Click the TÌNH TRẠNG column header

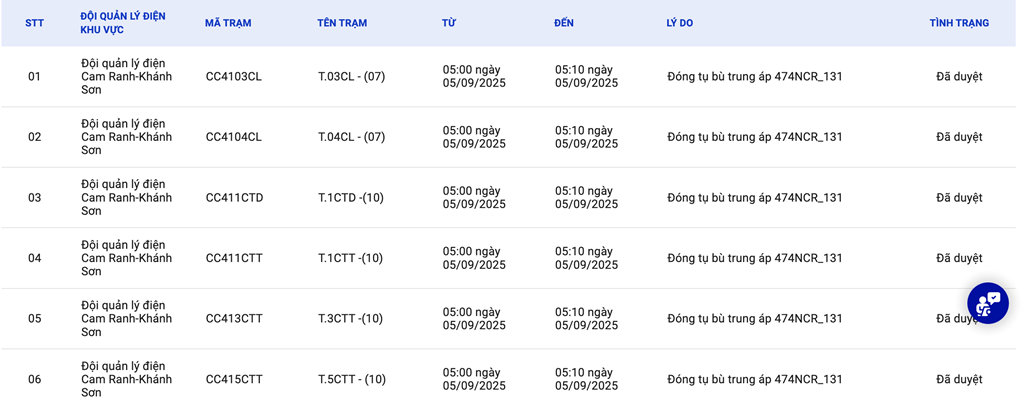click(x=959, y=23)
